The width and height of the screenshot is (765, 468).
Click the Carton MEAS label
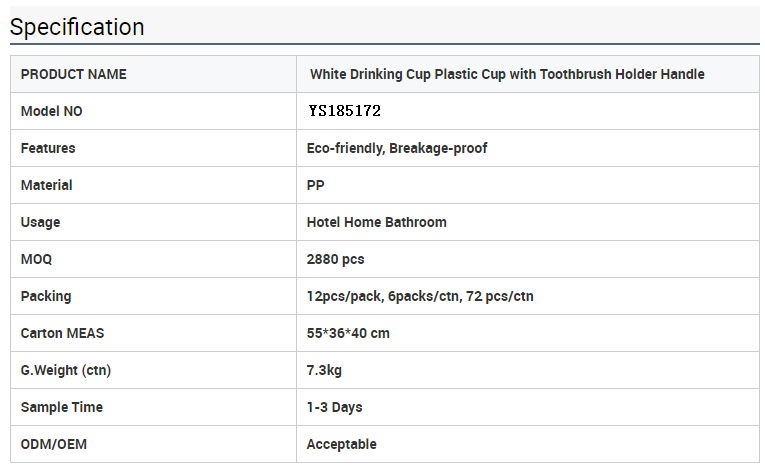pos(62,333)
